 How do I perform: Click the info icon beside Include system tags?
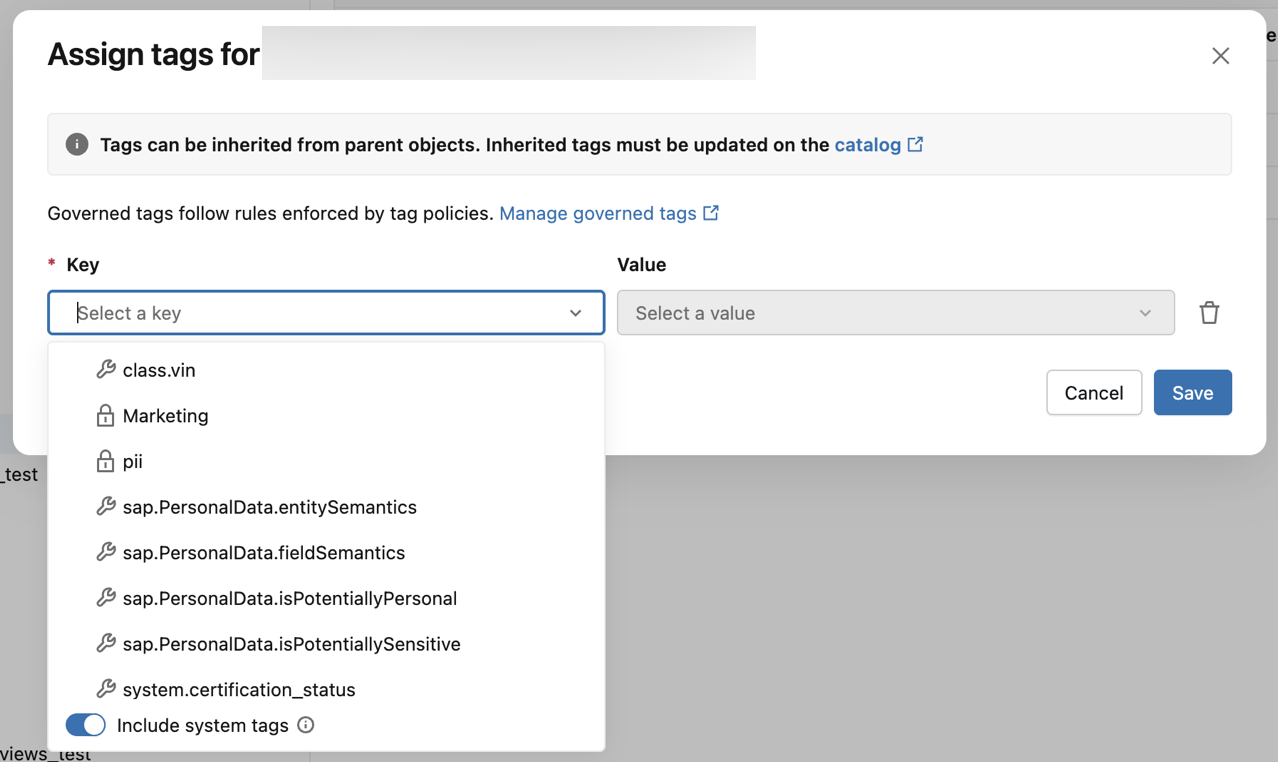(306, 725)
